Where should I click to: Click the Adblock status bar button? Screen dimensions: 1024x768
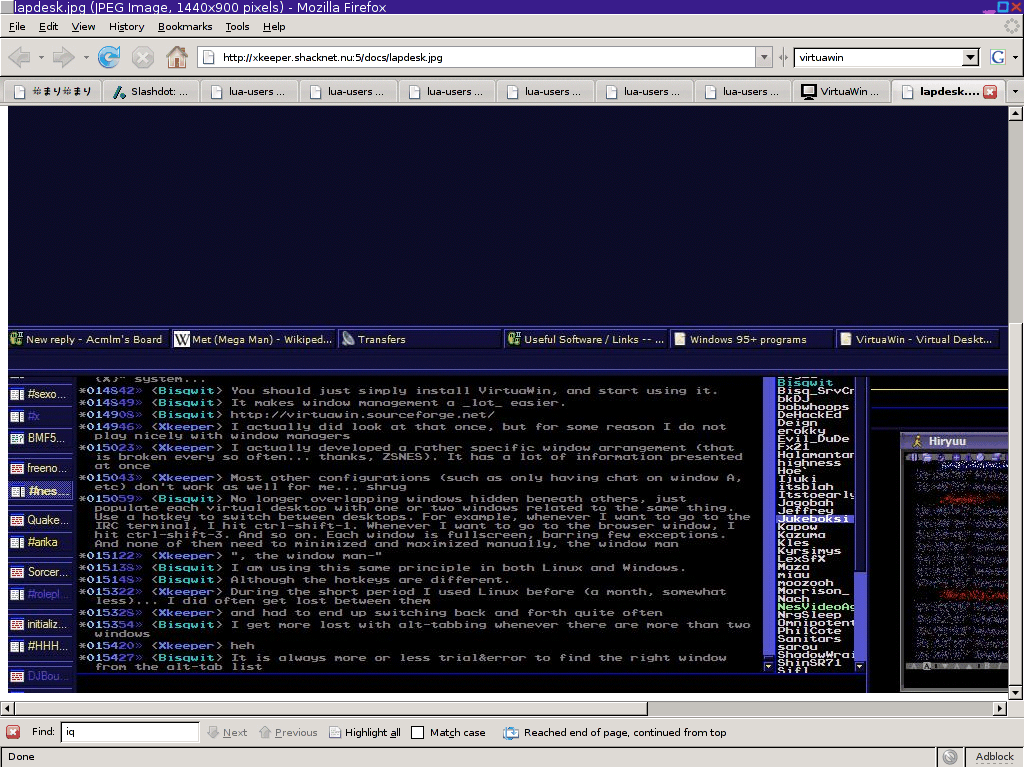(x=994, y=757)
